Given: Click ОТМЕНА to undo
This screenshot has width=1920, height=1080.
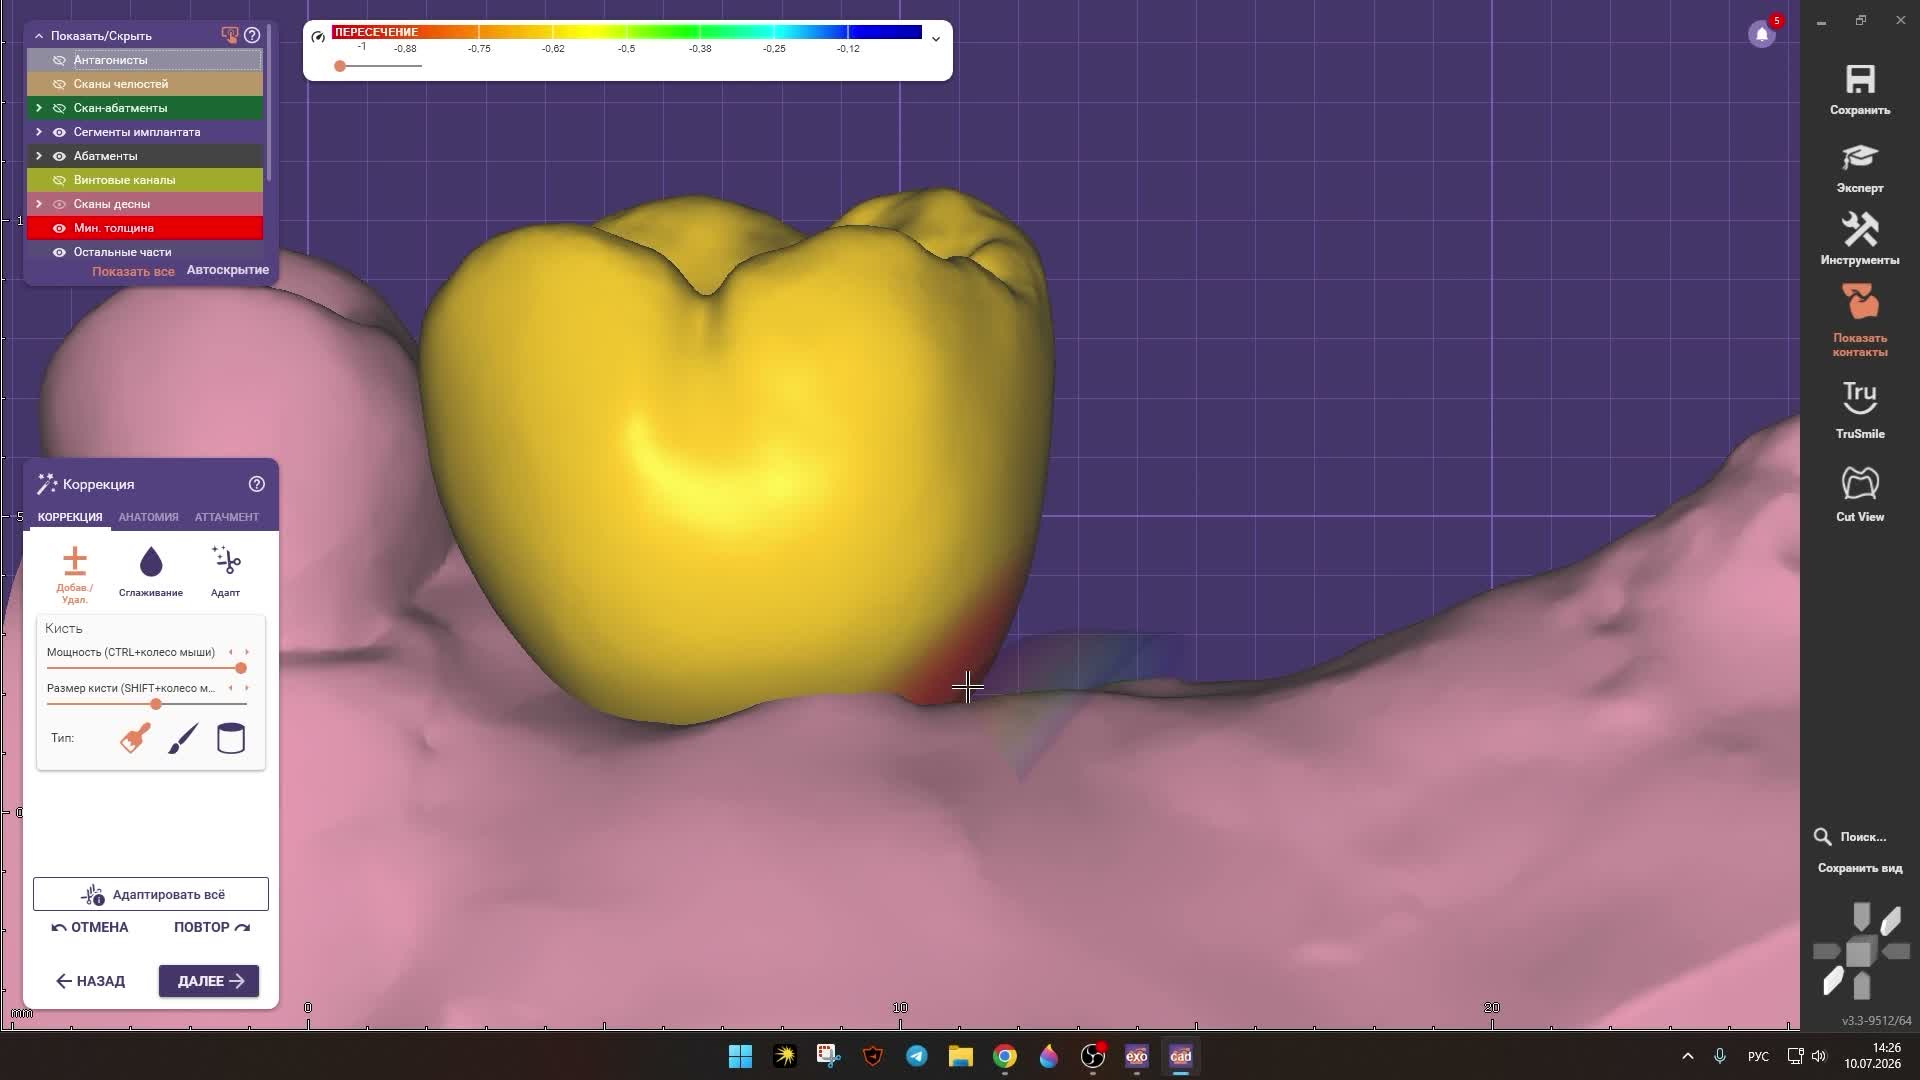Looking at the screenshot, I should click(x=90, y=927).
